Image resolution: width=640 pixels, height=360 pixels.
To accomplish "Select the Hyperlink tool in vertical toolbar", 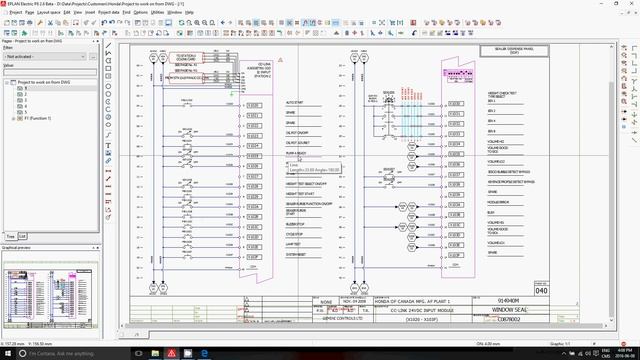I will (x=108, y=161).
